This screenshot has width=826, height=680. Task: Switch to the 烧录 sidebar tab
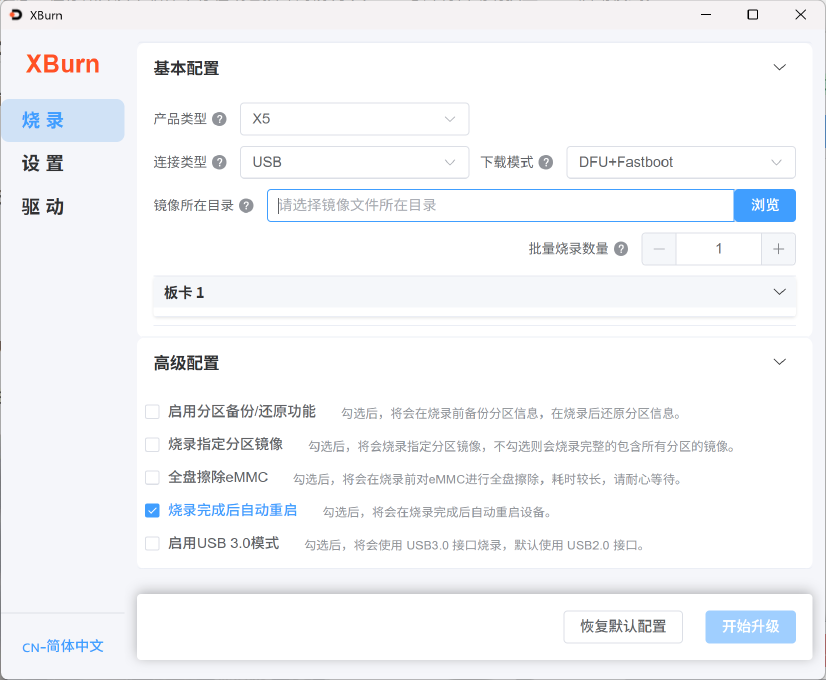click(x=63, y=120)
